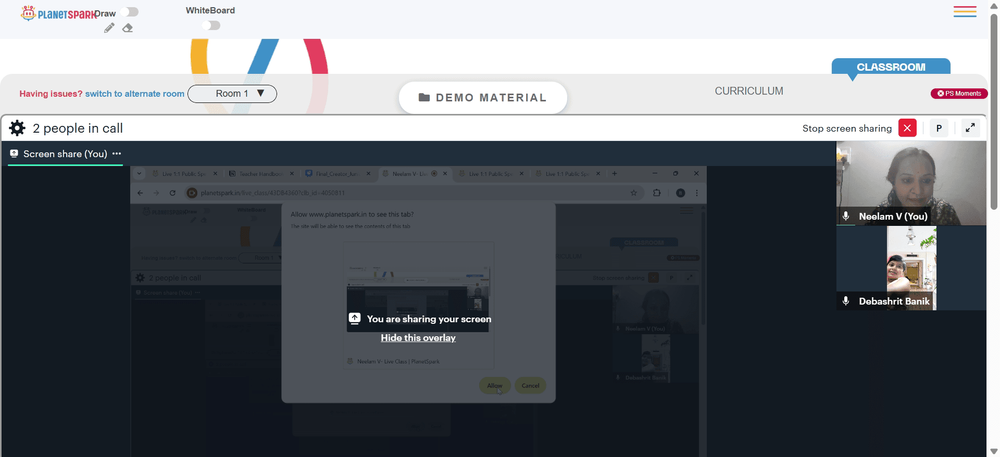Viewport: 1000px width, 457px height.
Task: Click browser back arrow in shared preview
Action: (140, 192)
